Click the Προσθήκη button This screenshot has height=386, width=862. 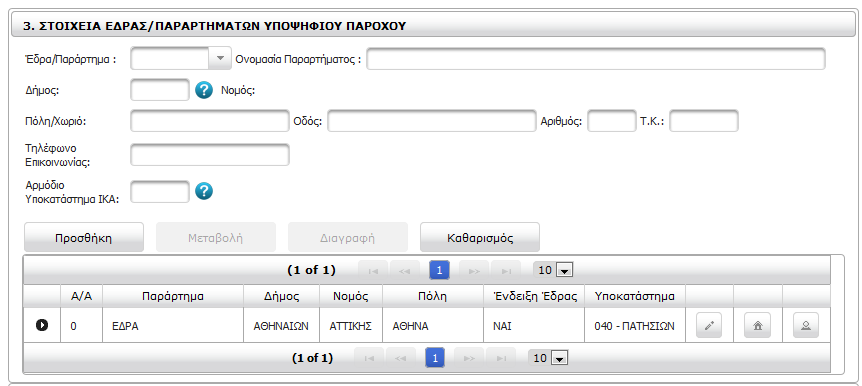[x=84, y=238]
